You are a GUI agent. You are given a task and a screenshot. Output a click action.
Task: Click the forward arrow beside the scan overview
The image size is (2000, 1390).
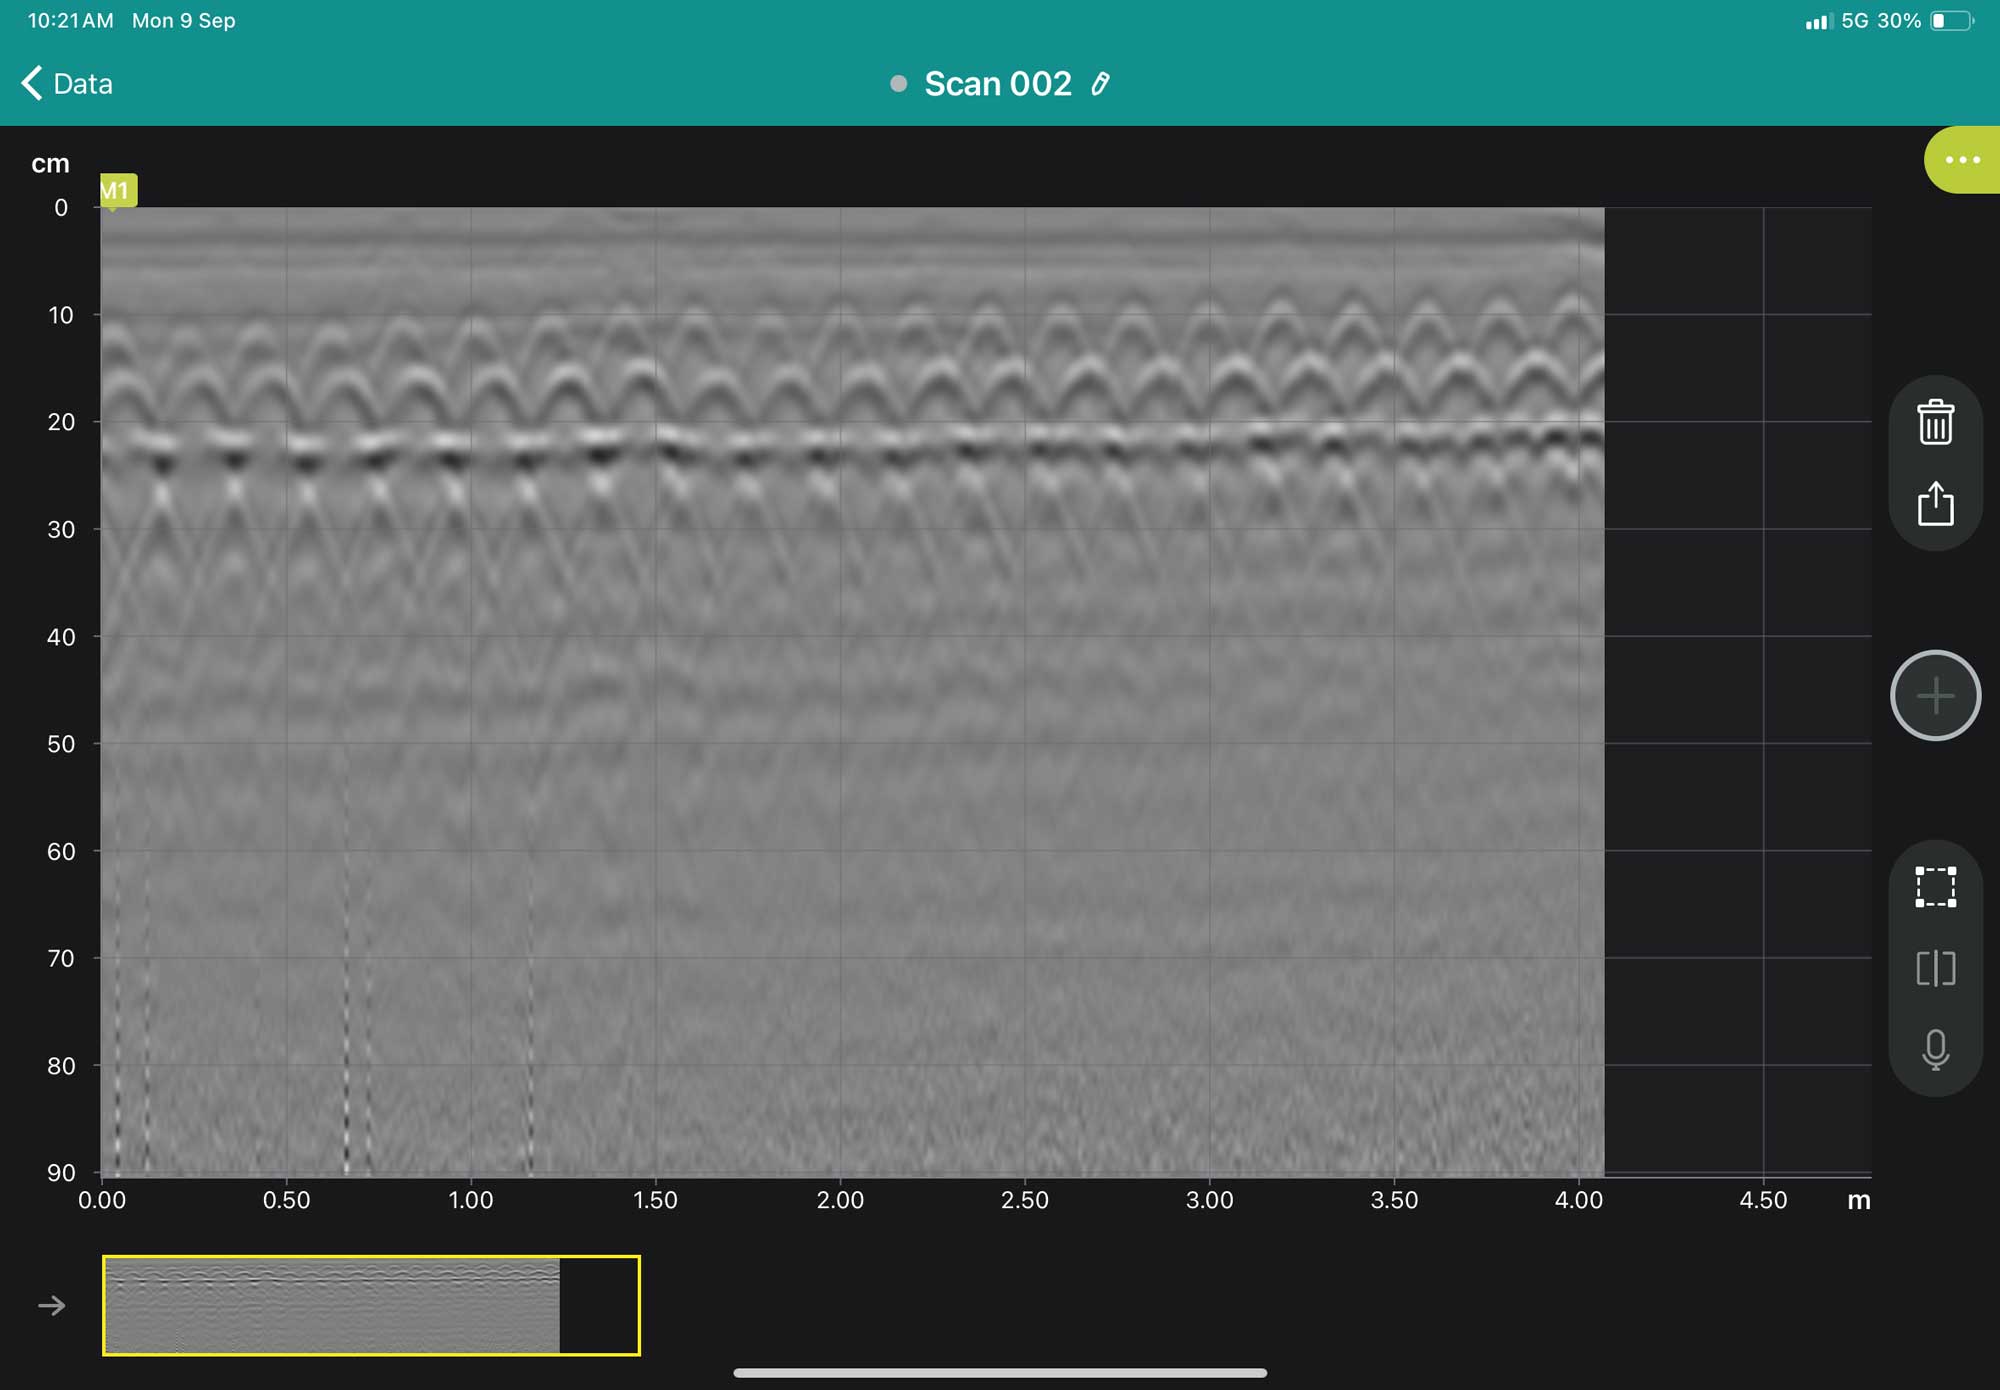[52, 1303]
